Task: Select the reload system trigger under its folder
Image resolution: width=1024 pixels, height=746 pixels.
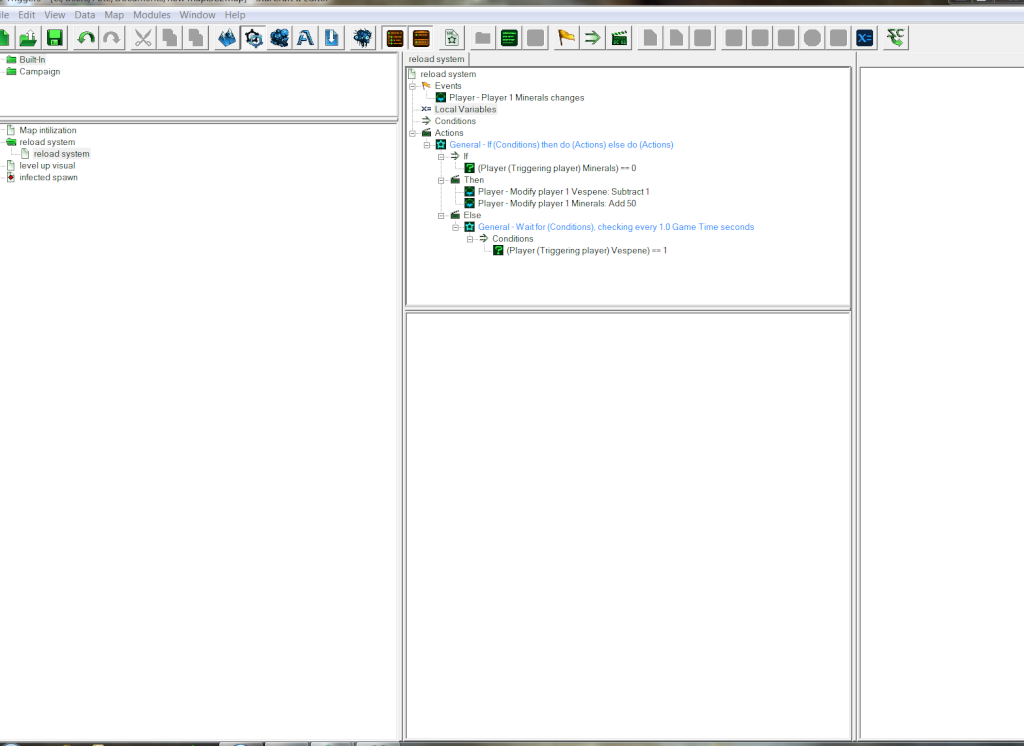Action: point(61,154)
